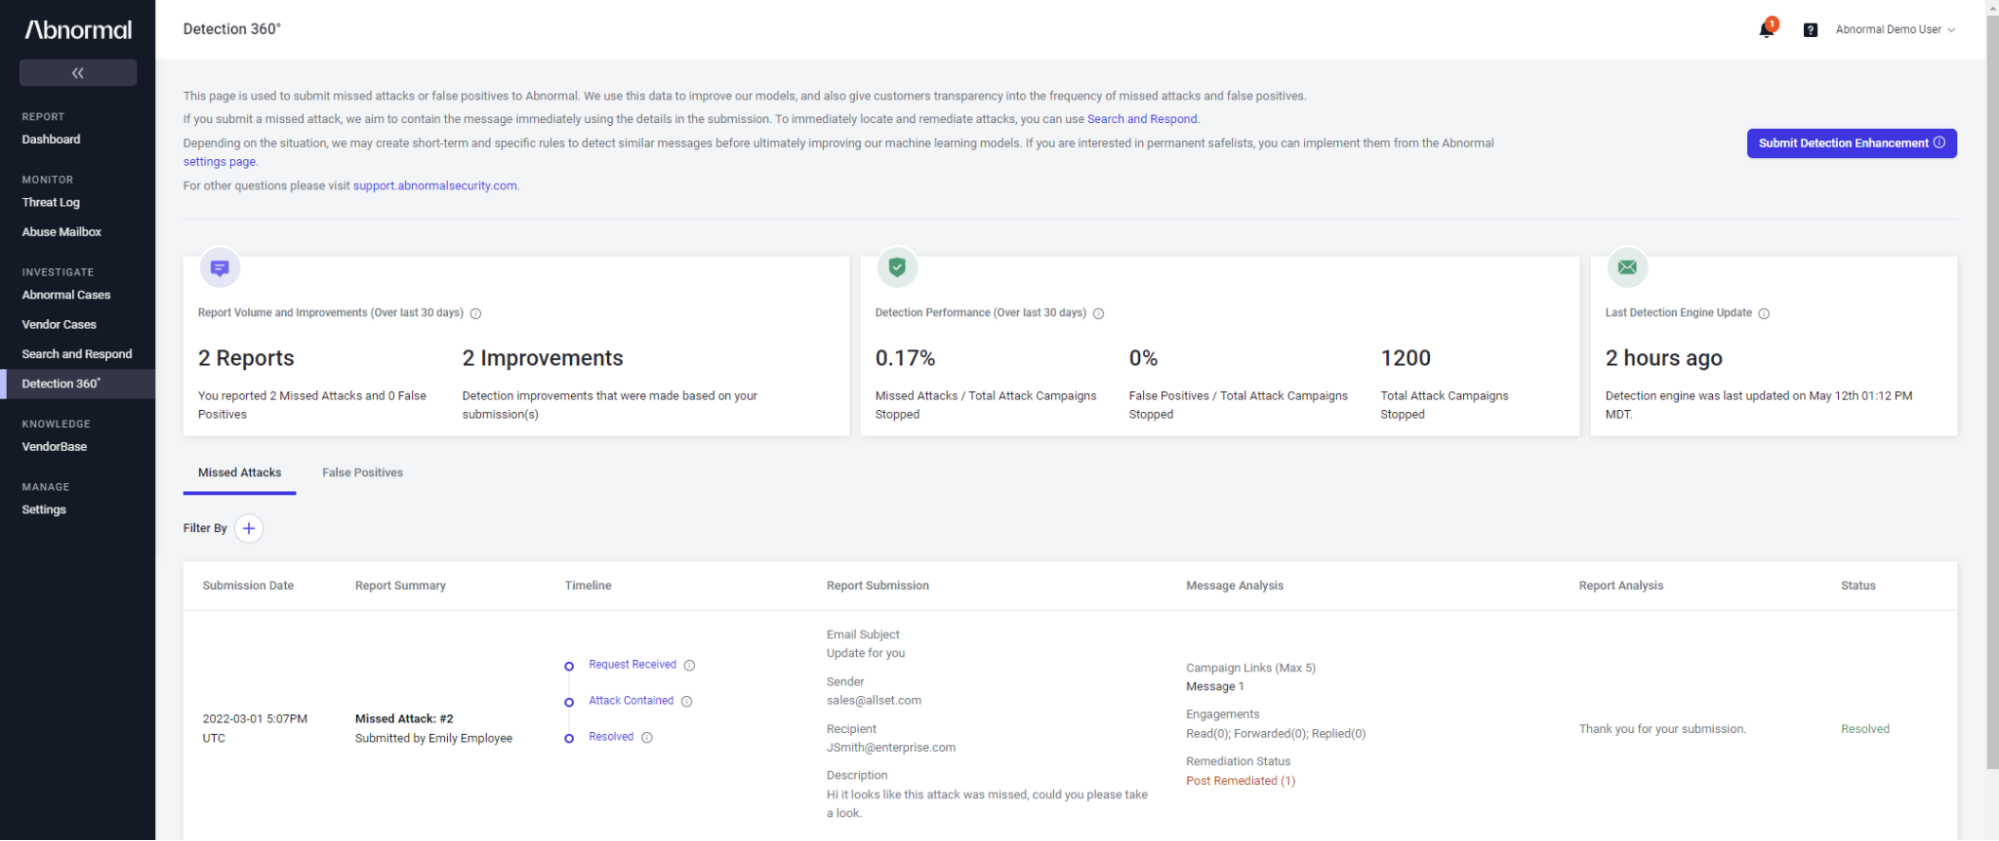Click the Resolved timeline marker
Viewport: 1999px width, 841px height.
(x=569, y=738)
